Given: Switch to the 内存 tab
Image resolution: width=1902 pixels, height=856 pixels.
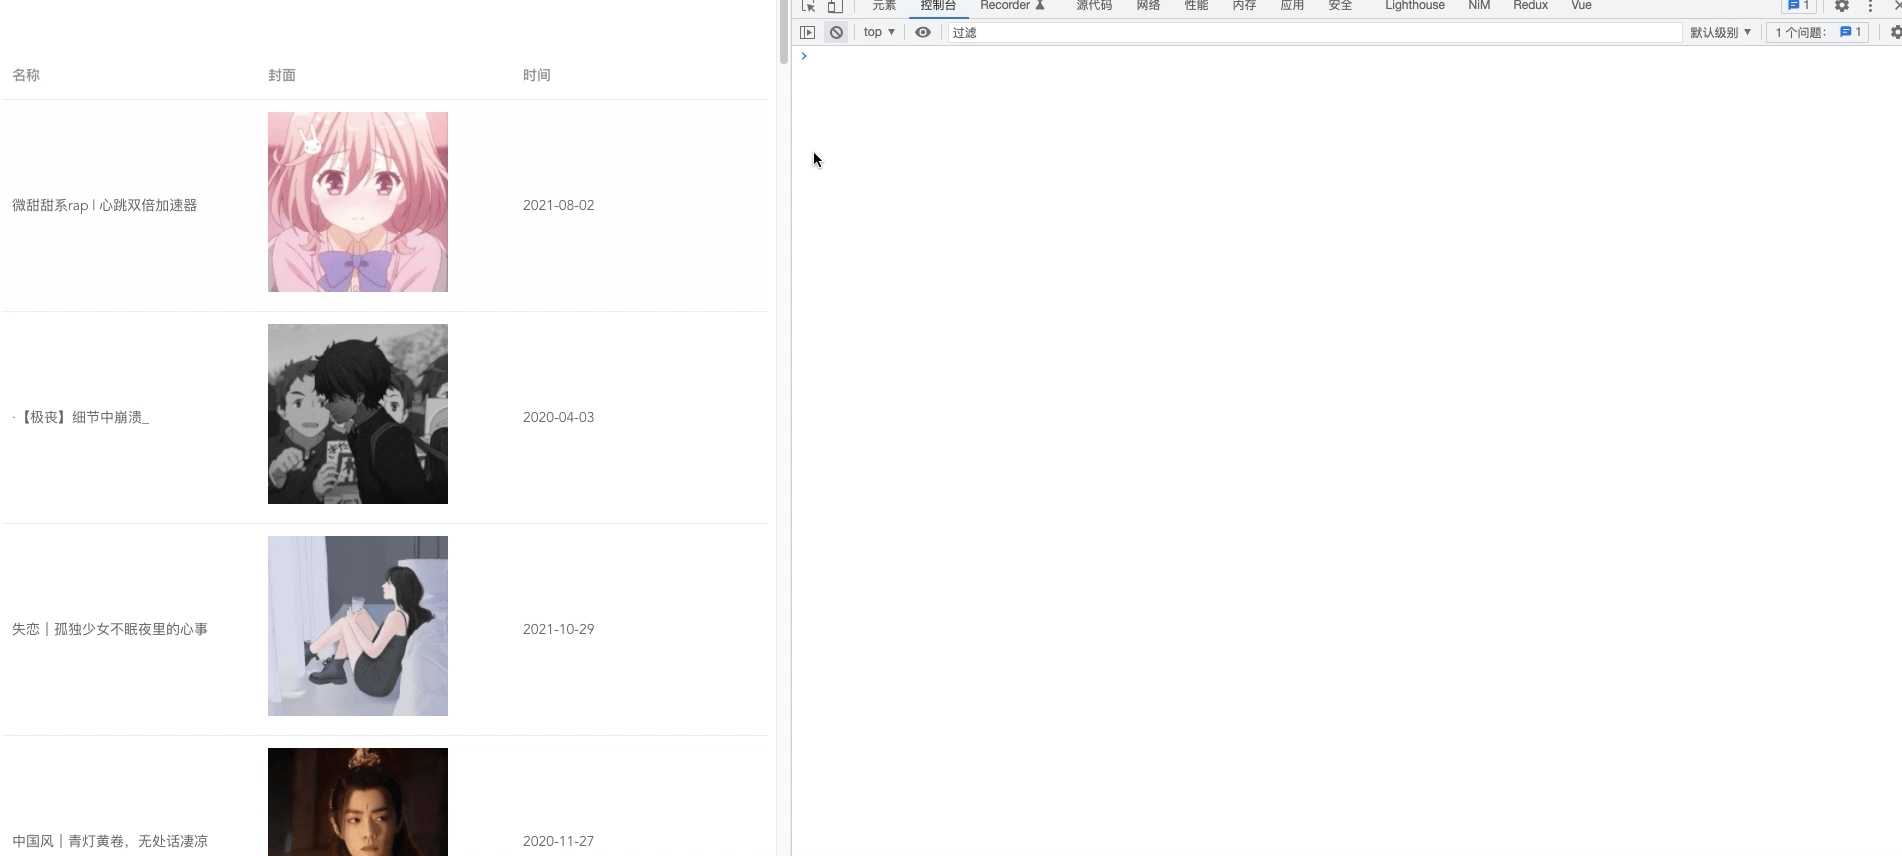Looking at the screenshot, I should point(1244,6).
